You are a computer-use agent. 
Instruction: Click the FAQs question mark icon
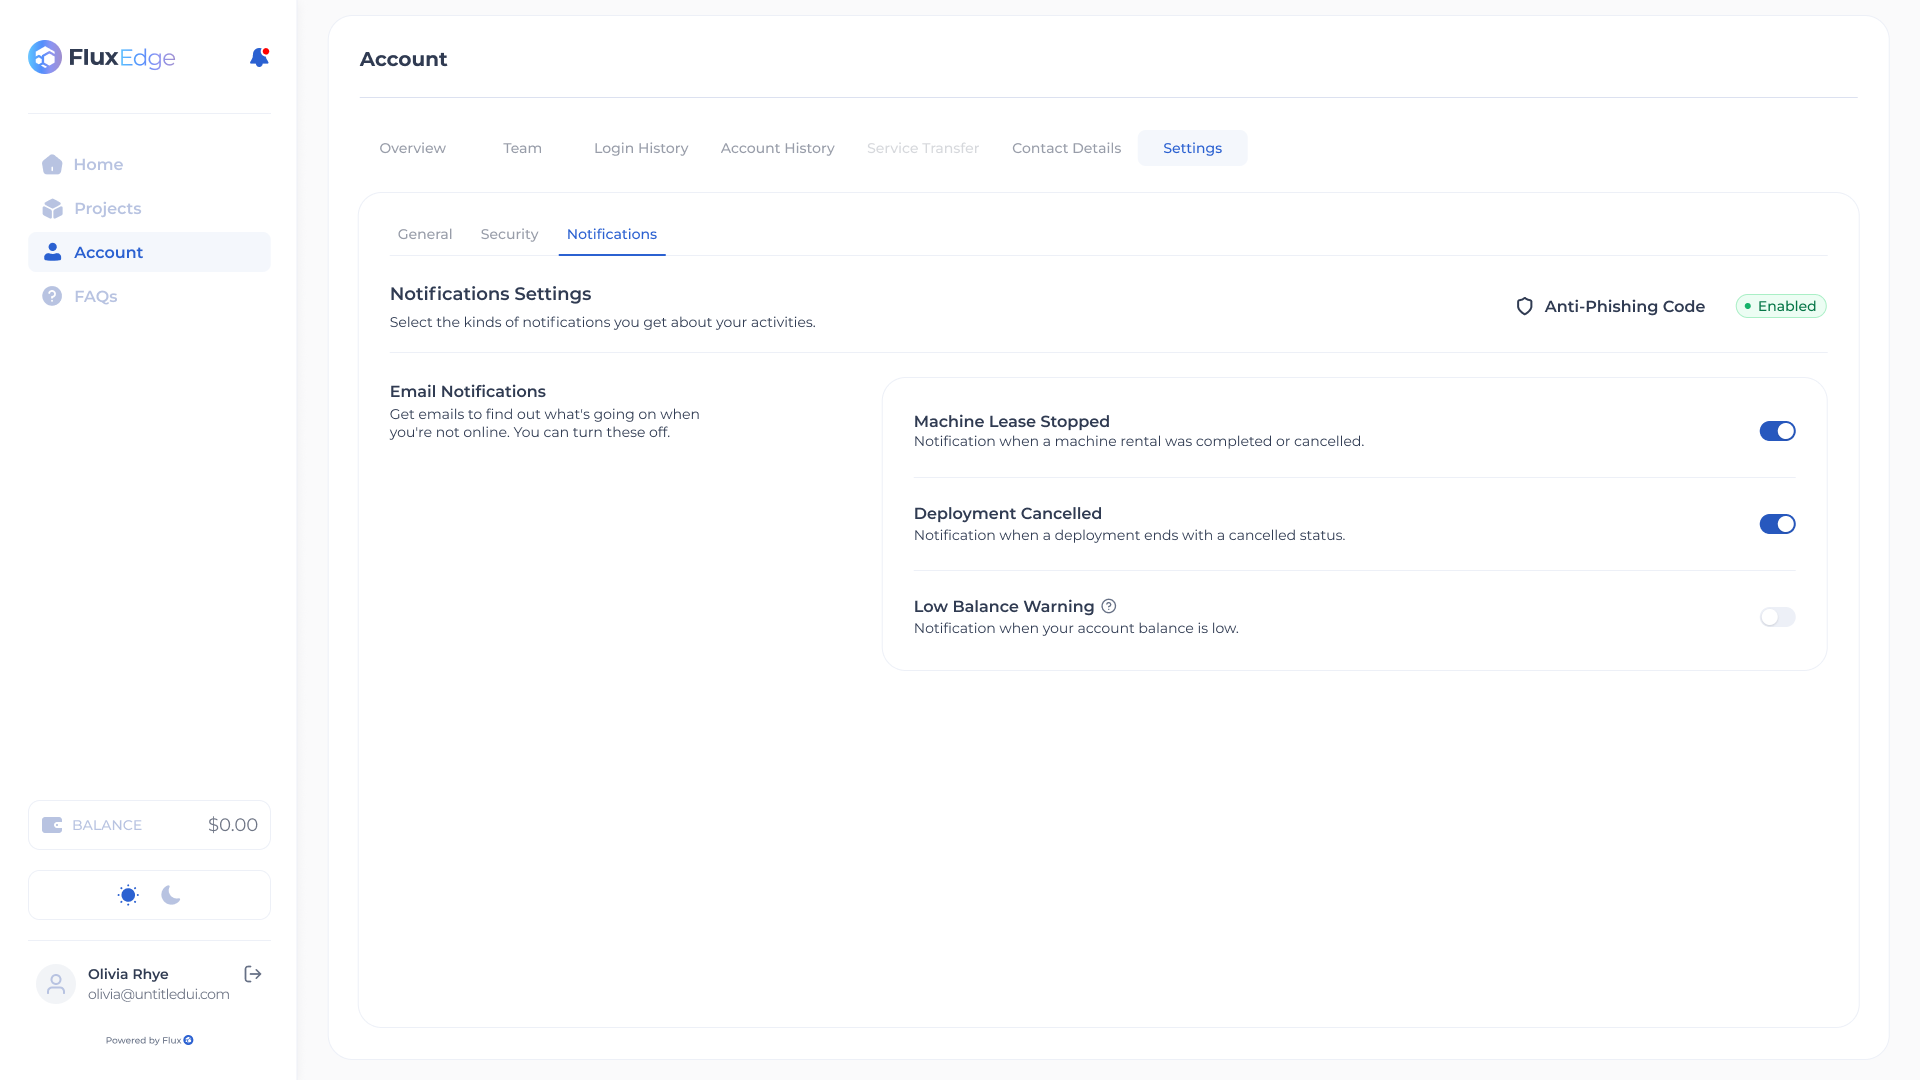[x=52, y=296]
